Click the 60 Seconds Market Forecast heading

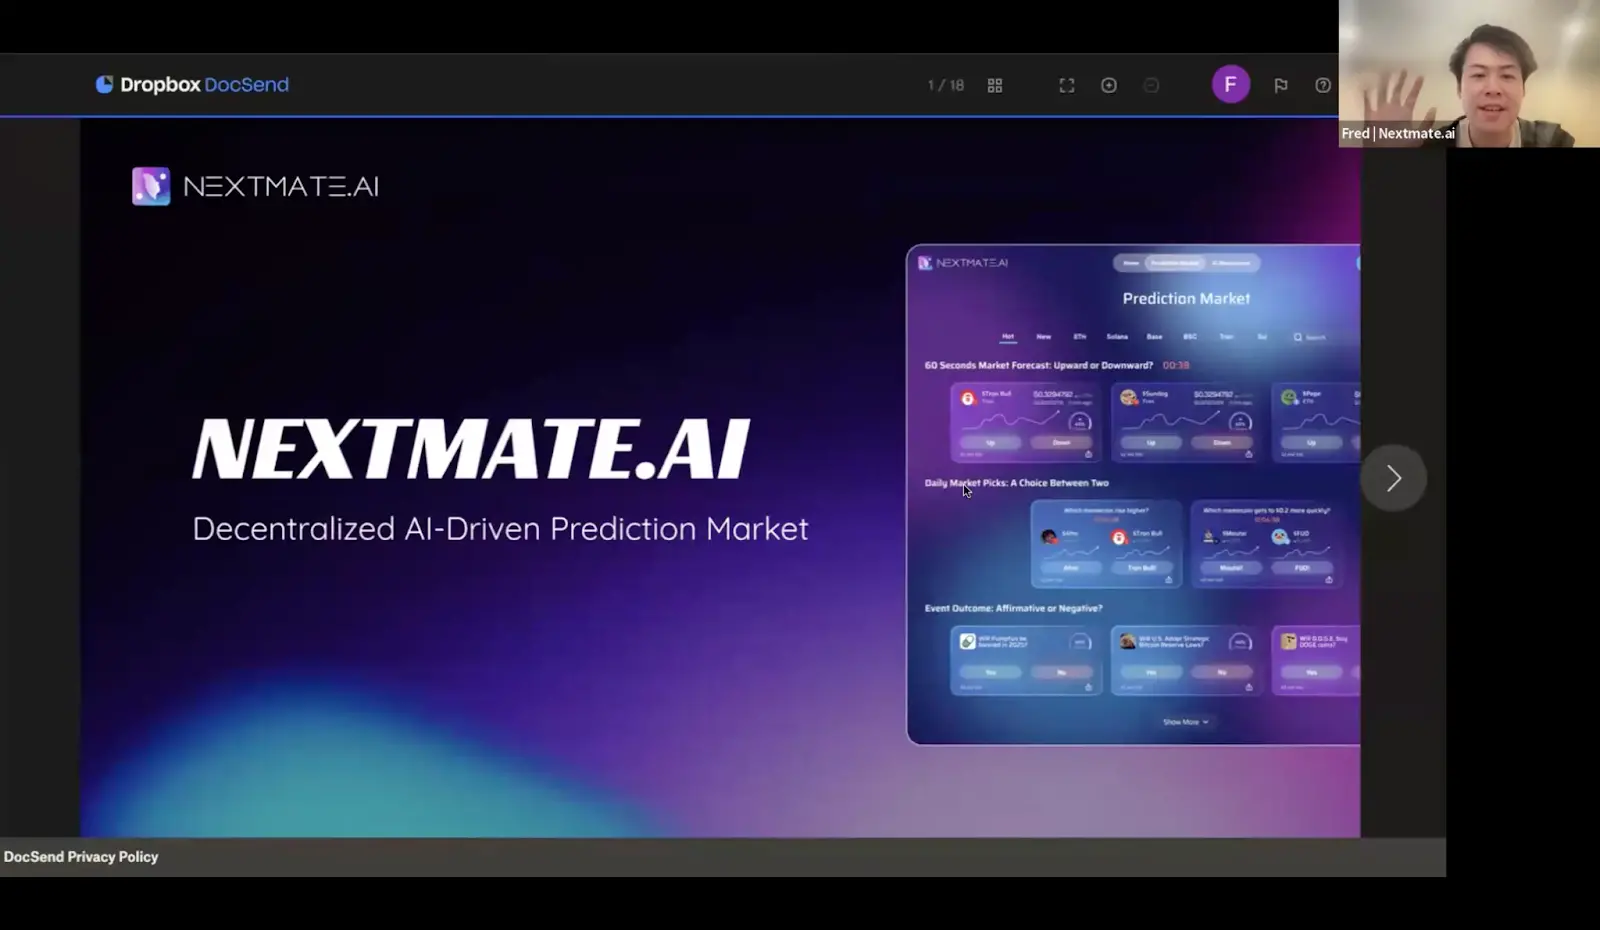1039,365
